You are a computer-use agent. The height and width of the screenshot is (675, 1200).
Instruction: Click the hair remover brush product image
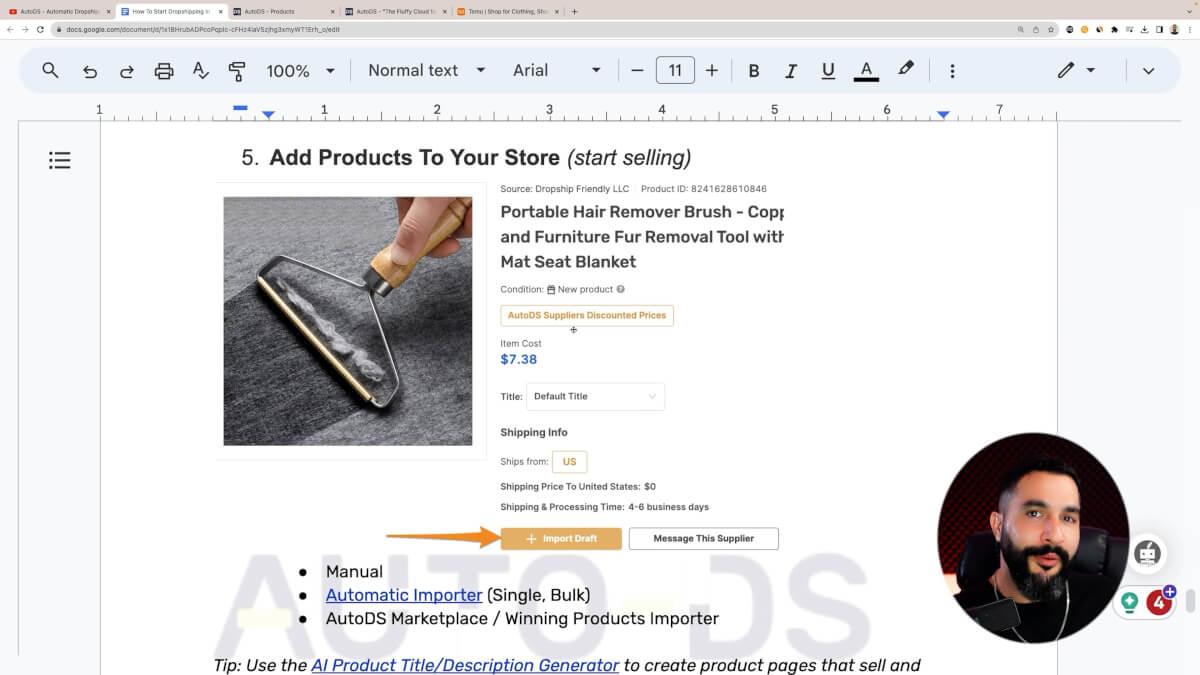(x=348, y=321)
